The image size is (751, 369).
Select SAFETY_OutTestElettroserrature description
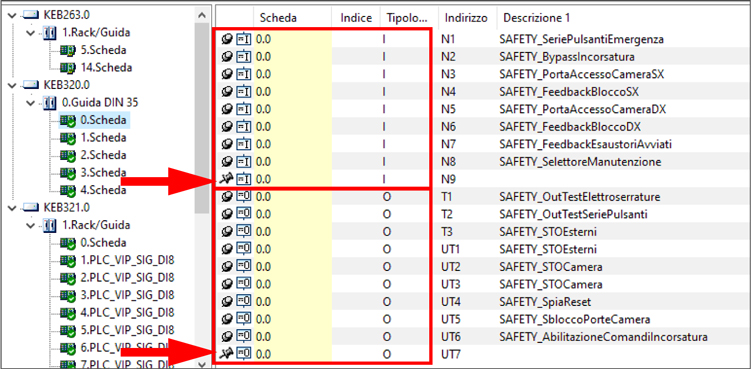580,197
